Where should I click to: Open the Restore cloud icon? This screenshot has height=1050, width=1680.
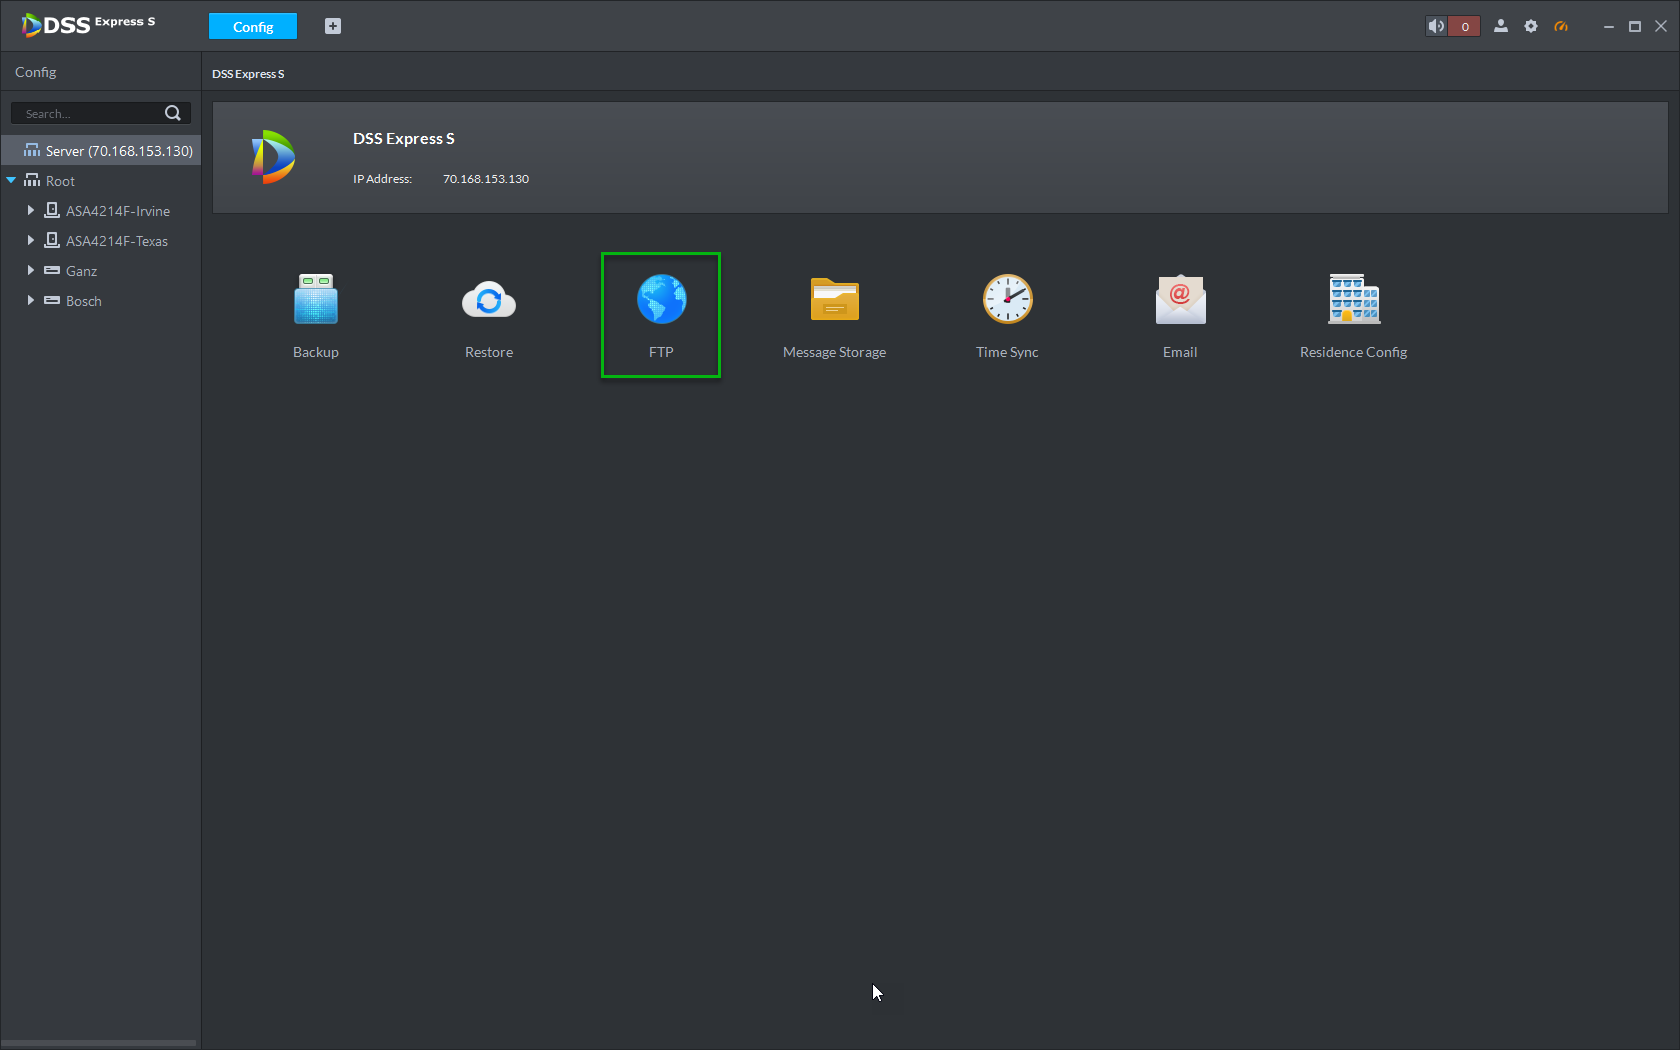489,299
